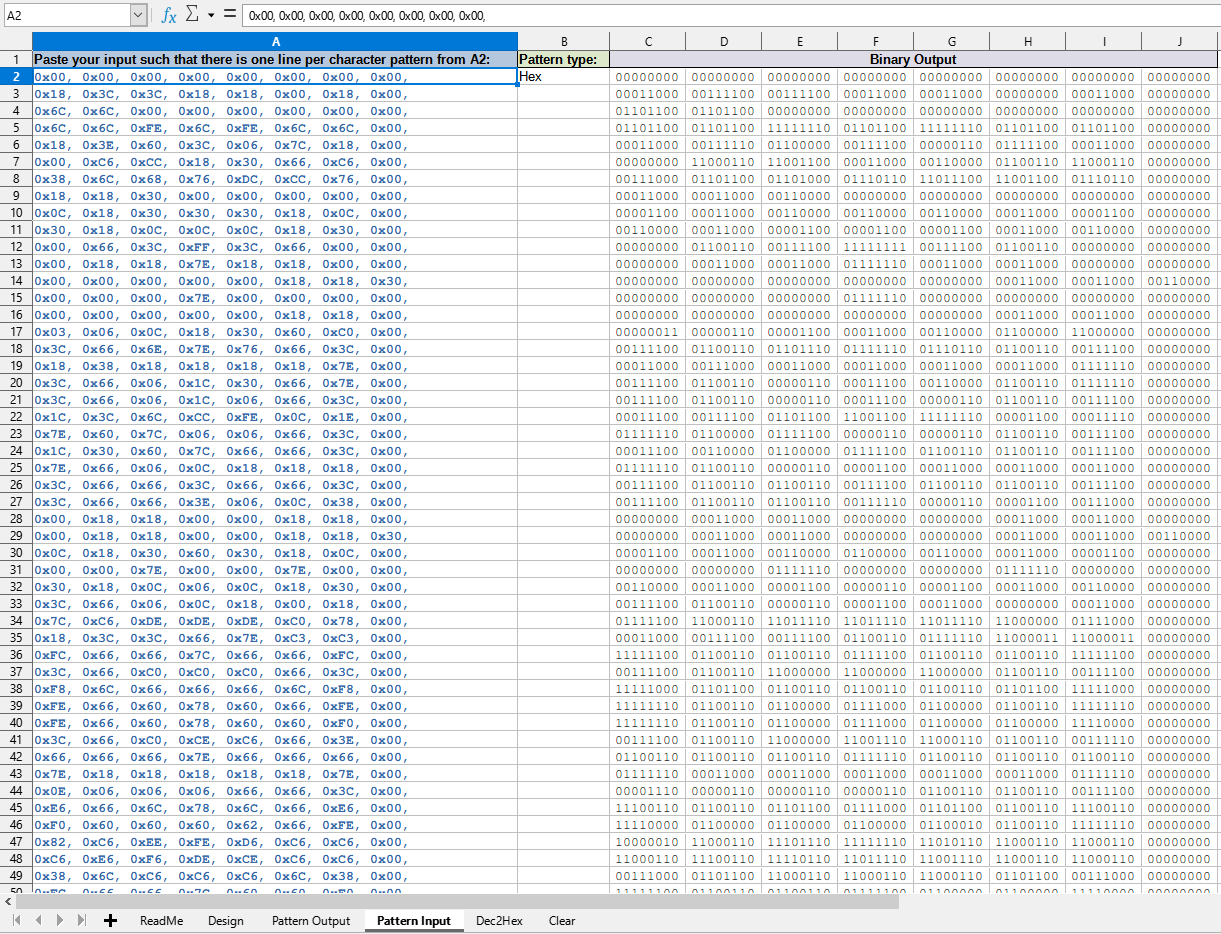The image size is (1221, 934).
Task: Select the cell showing 11010110
Action: 952,841
